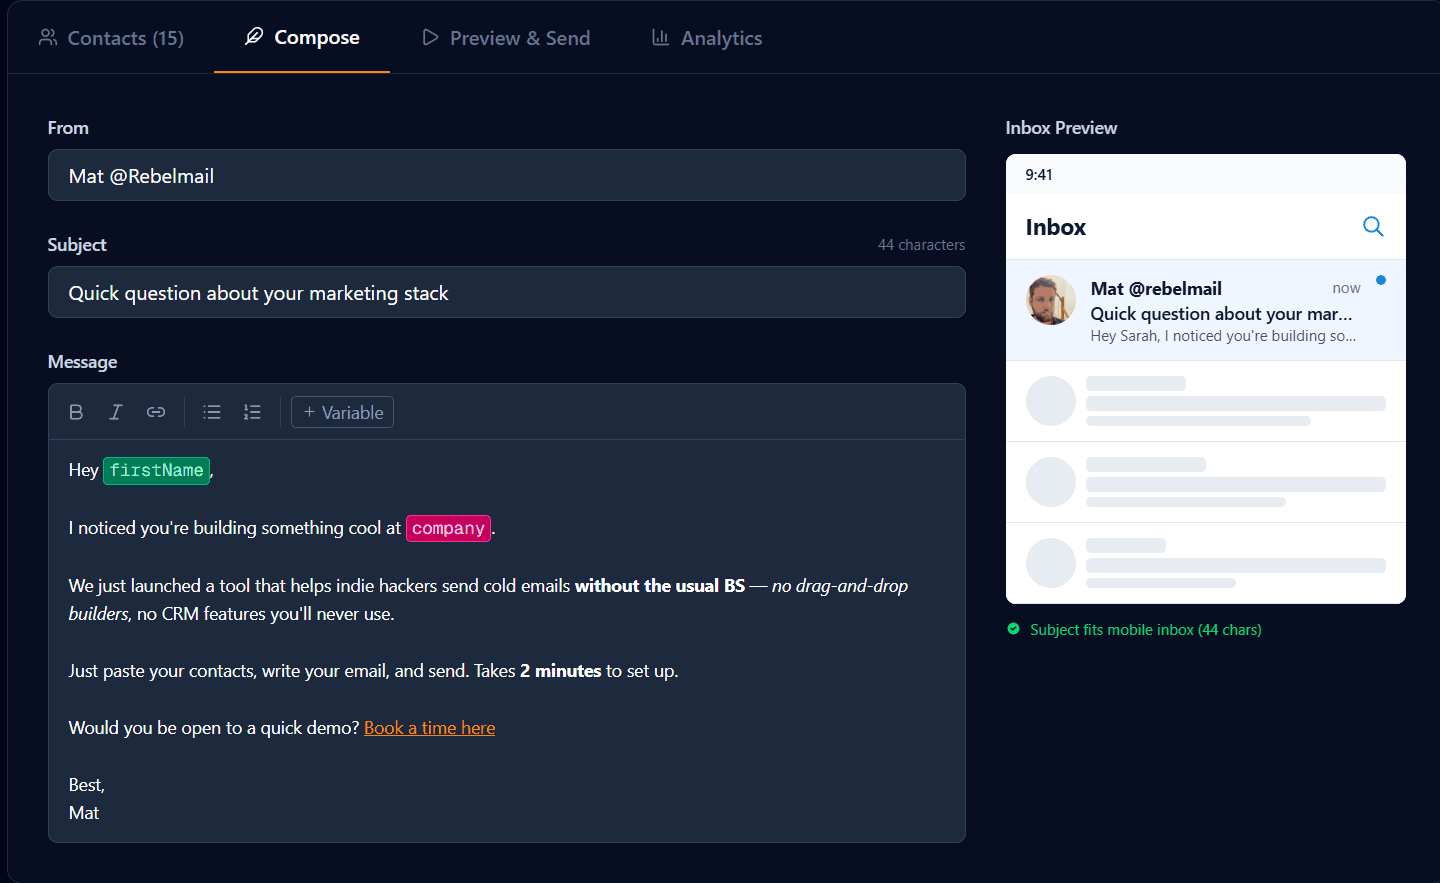Switch to the Preview & Send tab
The image size is (1440, 883).
[506, 38]
